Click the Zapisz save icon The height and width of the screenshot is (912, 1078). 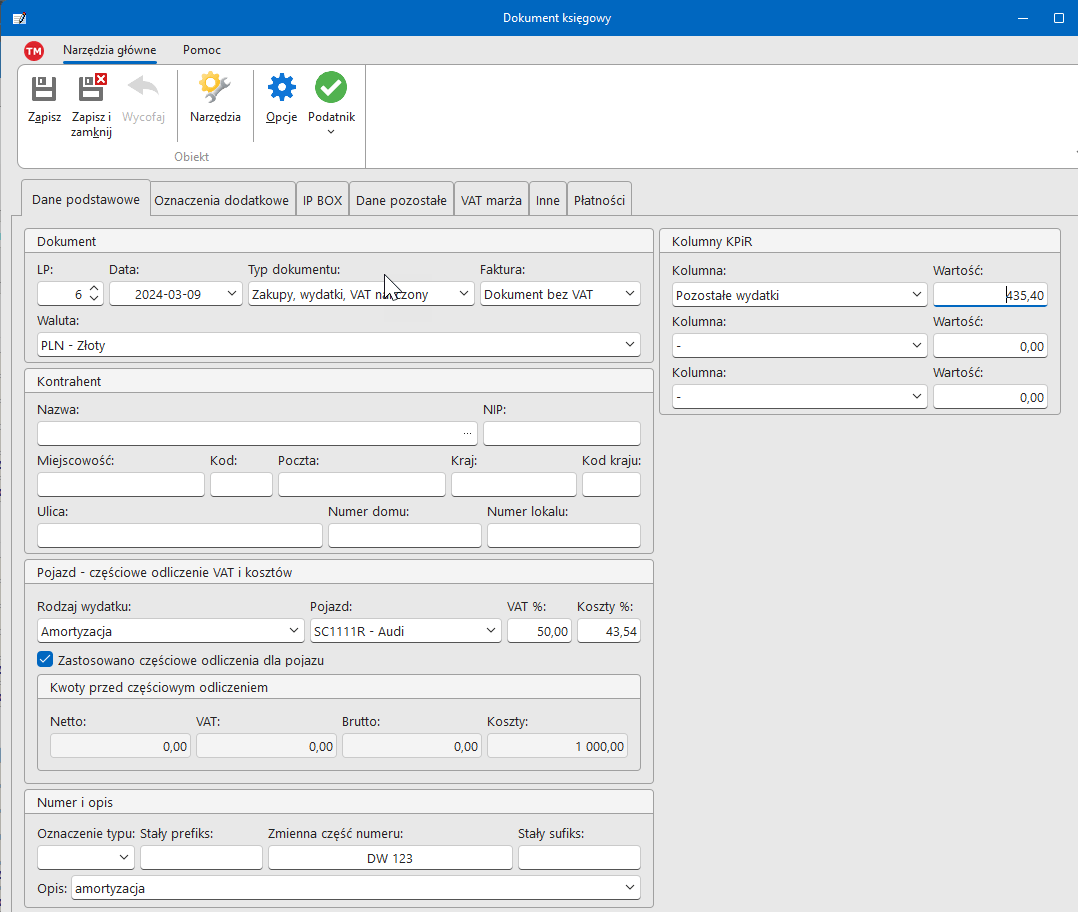44,90
